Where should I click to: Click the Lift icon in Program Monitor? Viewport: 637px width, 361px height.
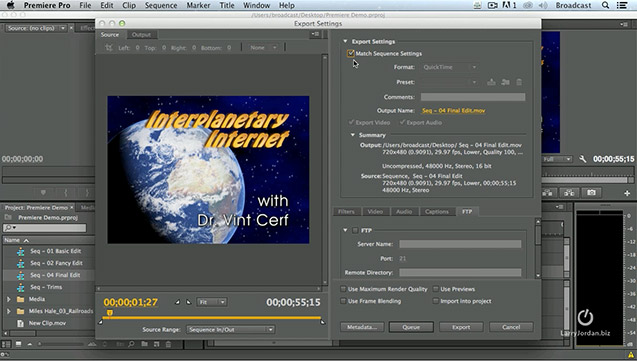(548, 192)
